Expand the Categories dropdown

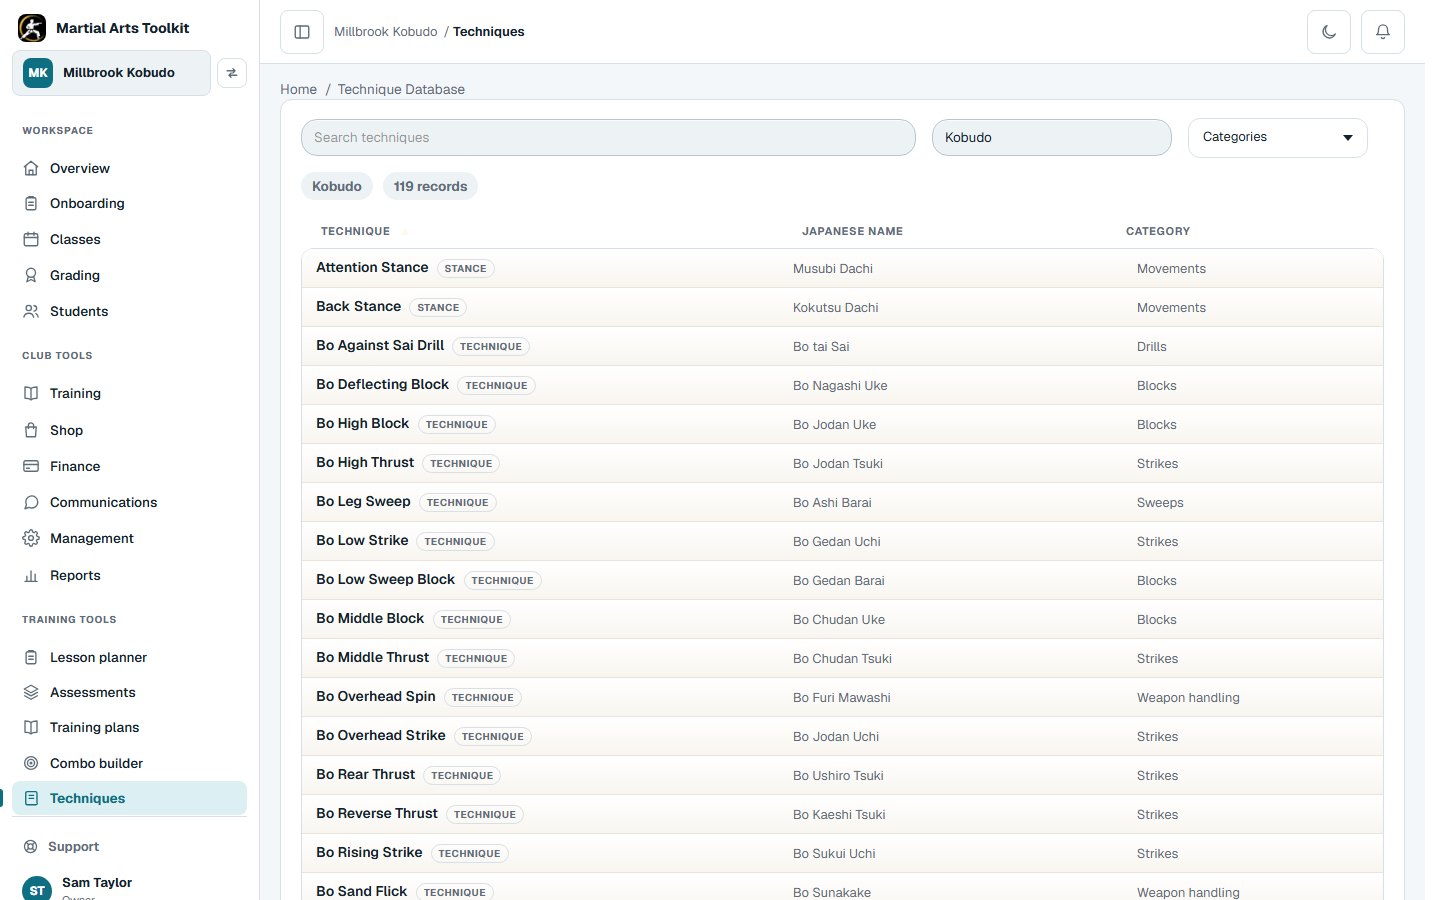click(1277, 137)
